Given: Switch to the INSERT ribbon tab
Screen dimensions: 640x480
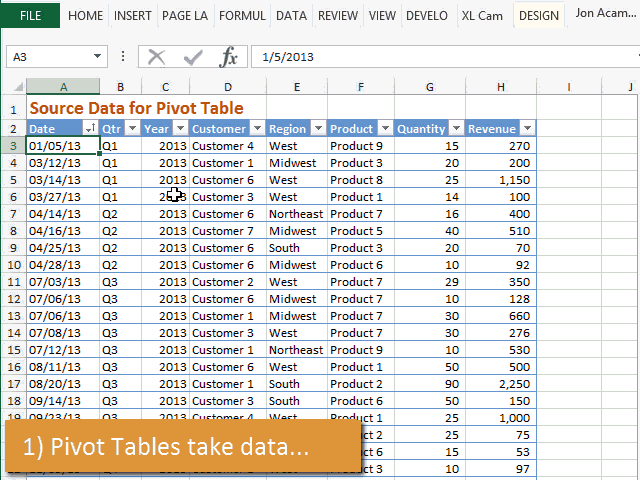Looking at the screenshot, I should click(x=133, y=16).
